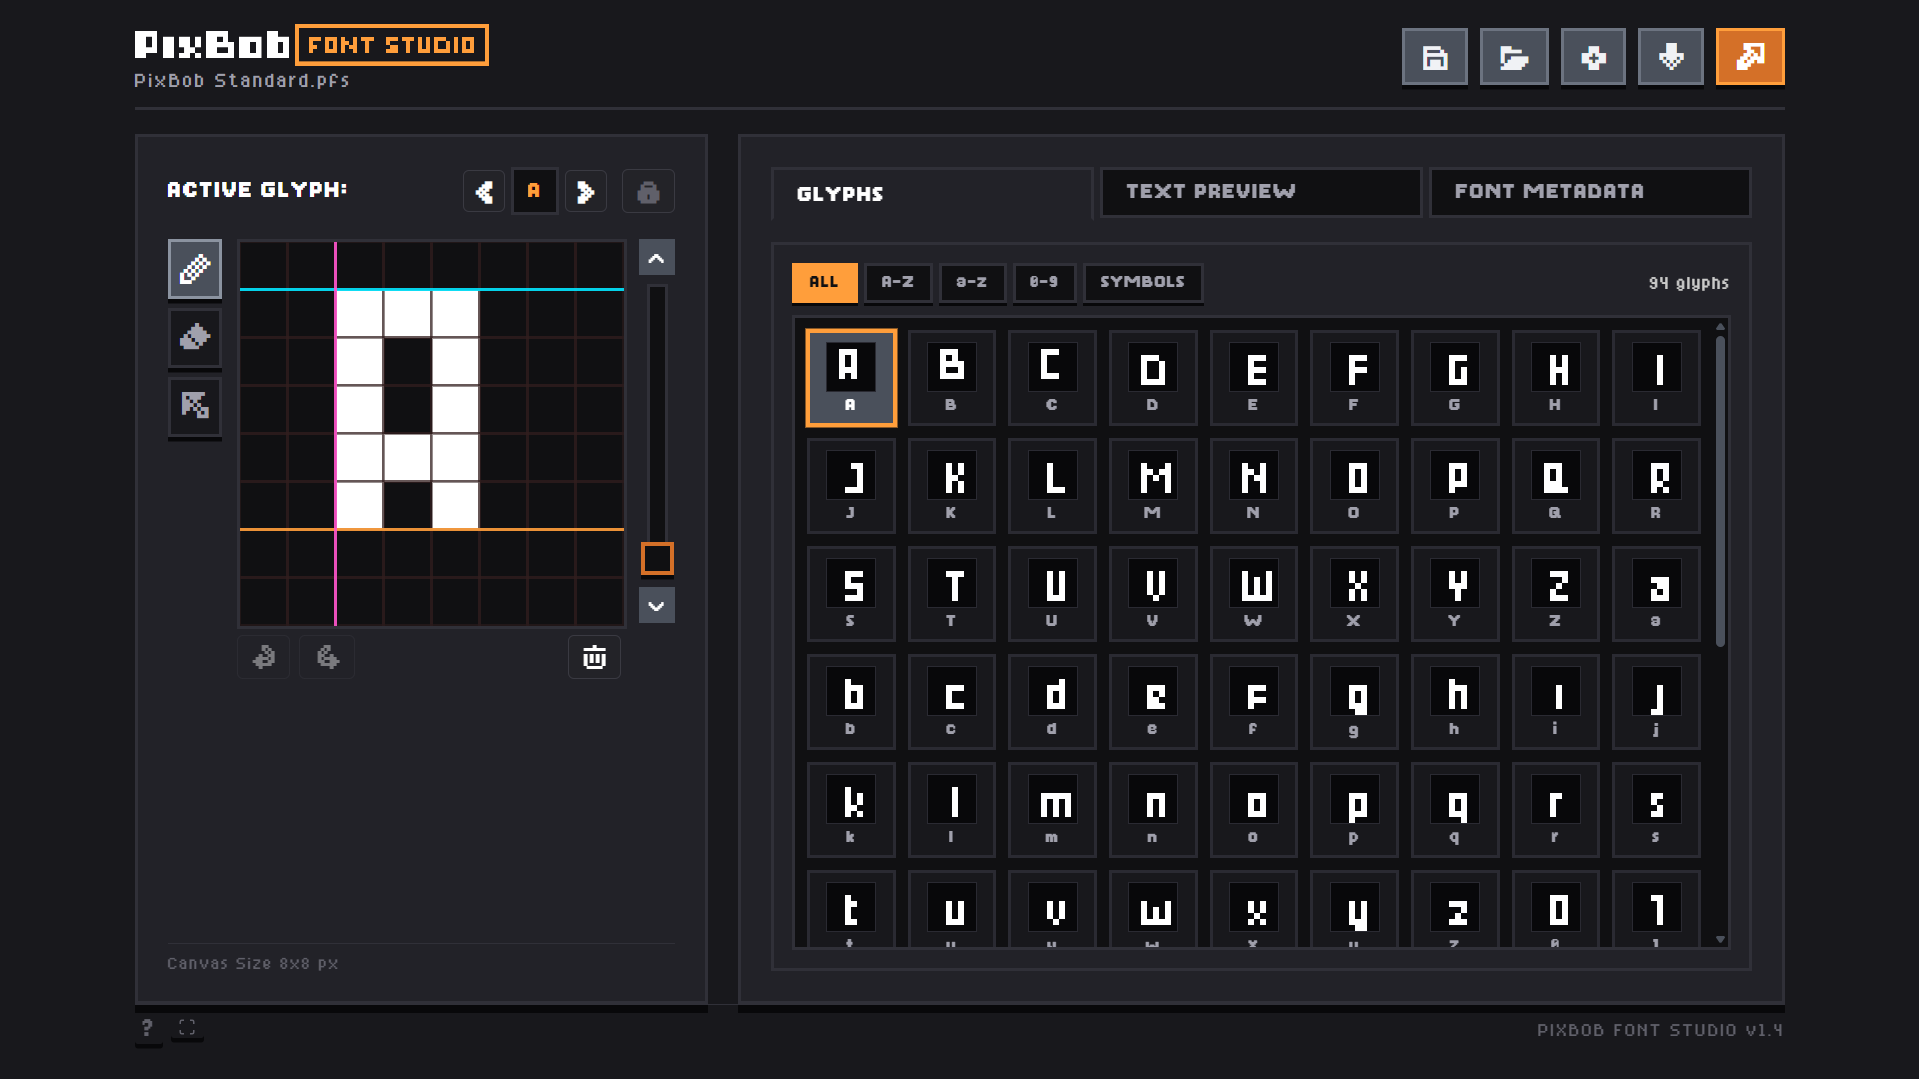Toggle fullscreen icon at bottom left
Viewport: 1919px width, 1079px height.
(x=187, y=1028)
